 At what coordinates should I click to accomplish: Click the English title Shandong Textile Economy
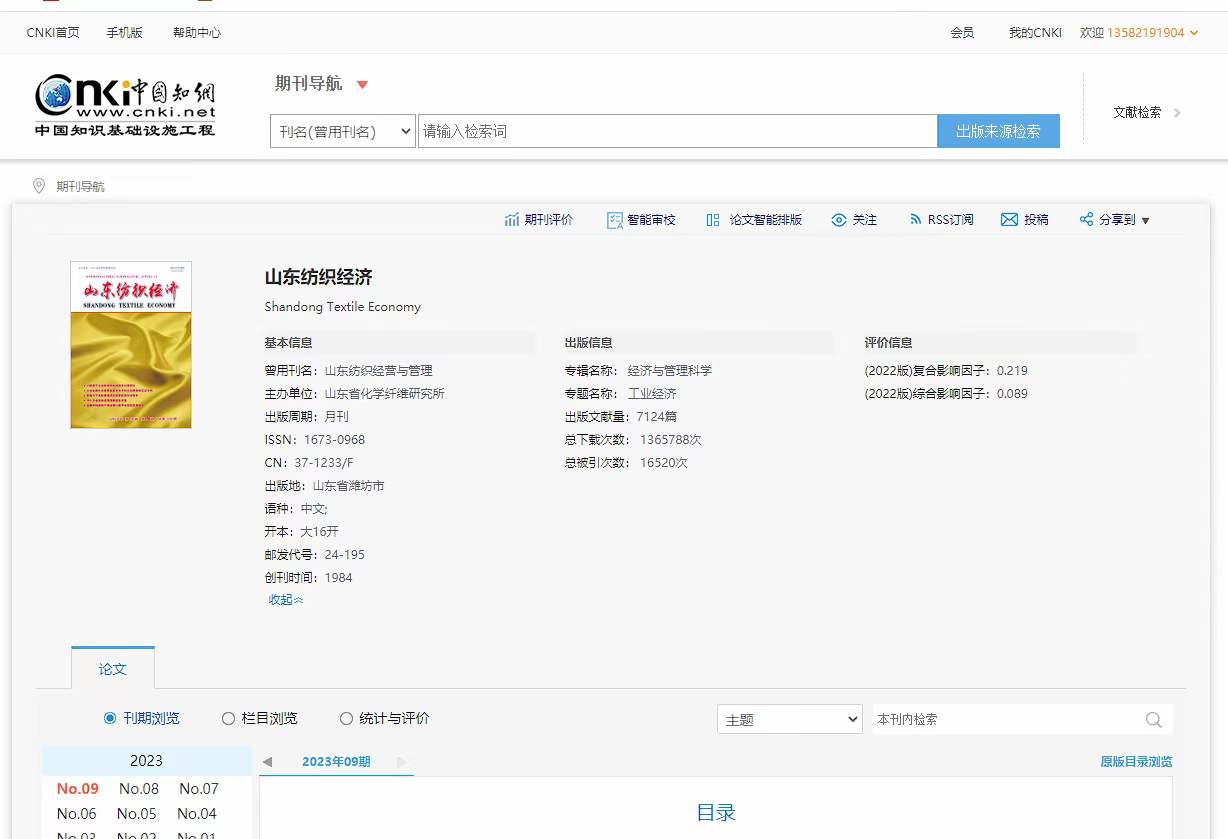point(342,307)
